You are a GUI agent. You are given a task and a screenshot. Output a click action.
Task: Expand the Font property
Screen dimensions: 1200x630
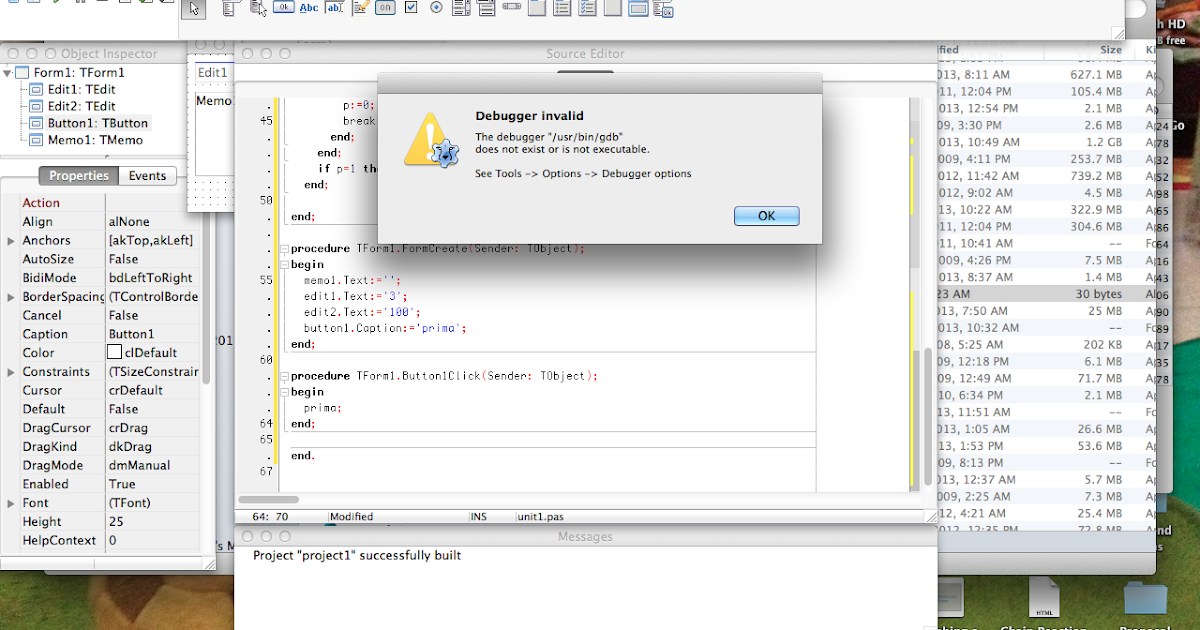coord(10,503)
